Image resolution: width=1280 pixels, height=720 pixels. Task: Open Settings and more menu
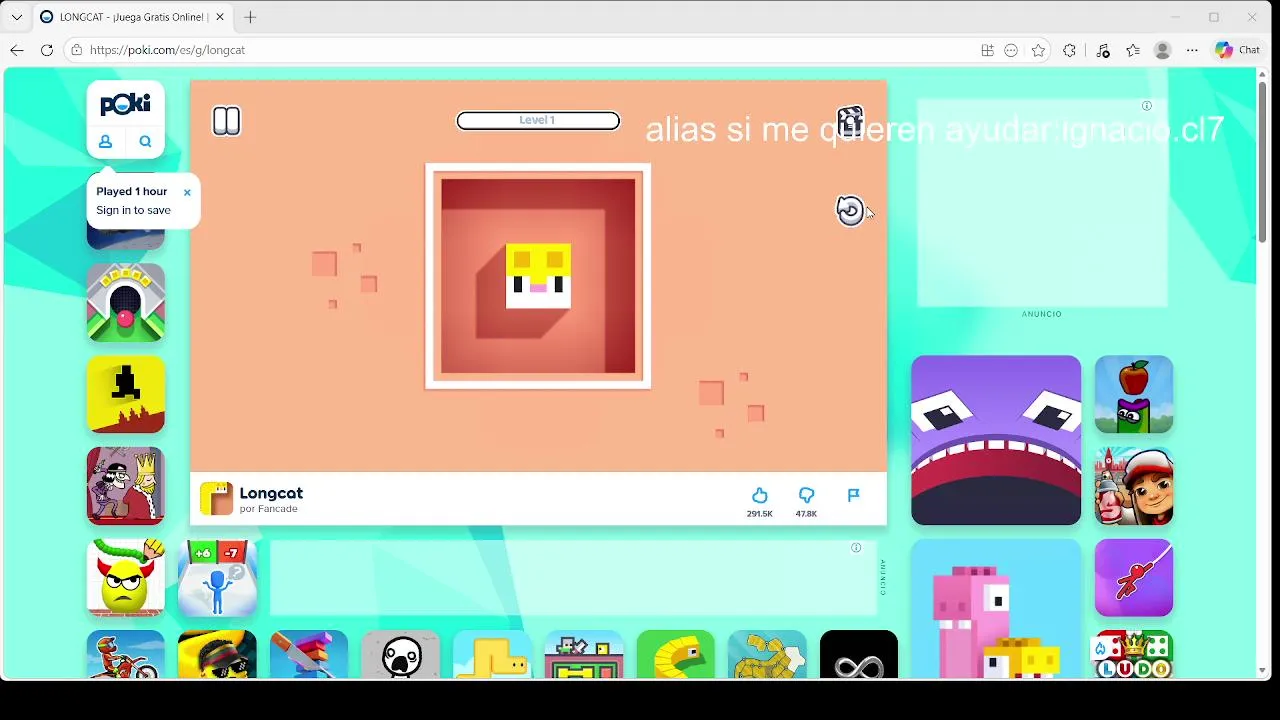pyautogui.click(x=1192, y=50)
